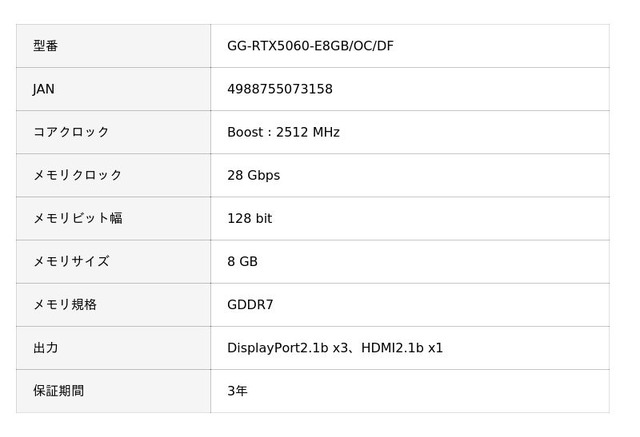Click the 保証期間 row label
Viewport: 640px width, 437px height.
(x=58, y=391)
